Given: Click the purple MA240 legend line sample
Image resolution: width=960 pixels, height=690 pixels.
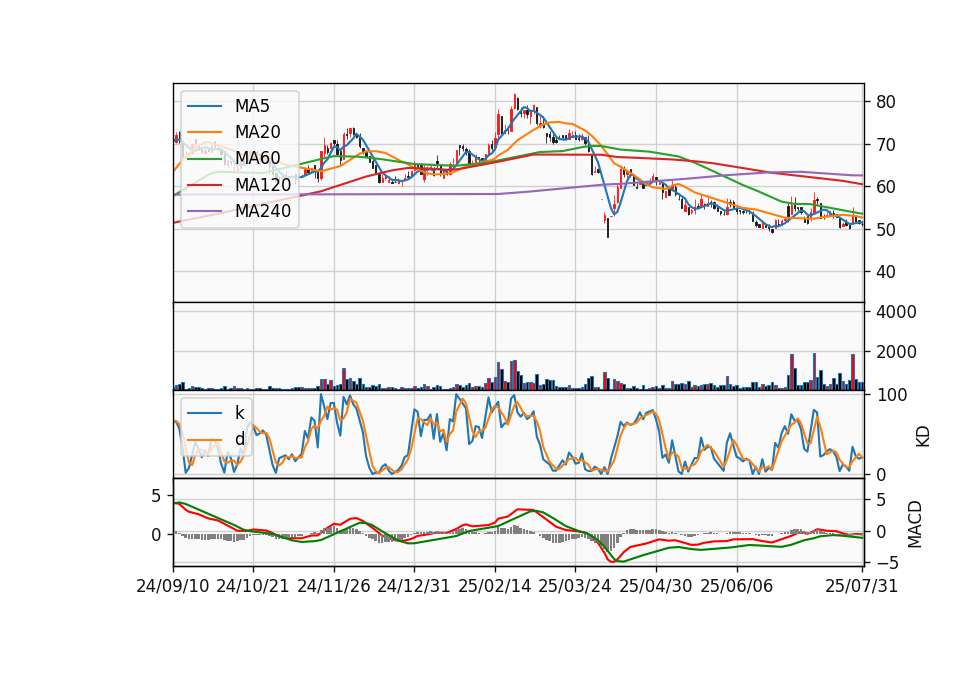Looking at the screenshot, I should (x=204, y=211).
